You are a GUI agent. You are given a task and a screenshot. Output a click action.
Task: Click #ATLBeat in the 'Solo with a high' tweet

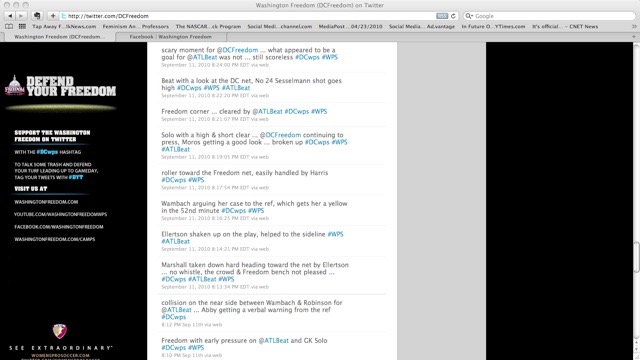click(x=176, y=149)
